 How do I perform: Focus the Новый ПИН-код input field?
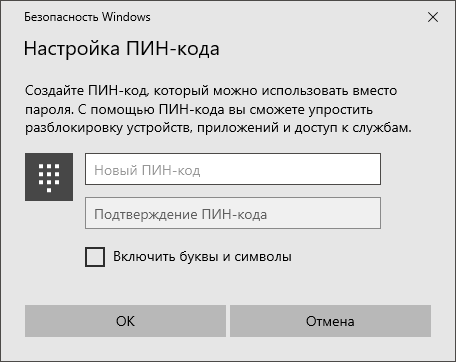pos(233,169)
